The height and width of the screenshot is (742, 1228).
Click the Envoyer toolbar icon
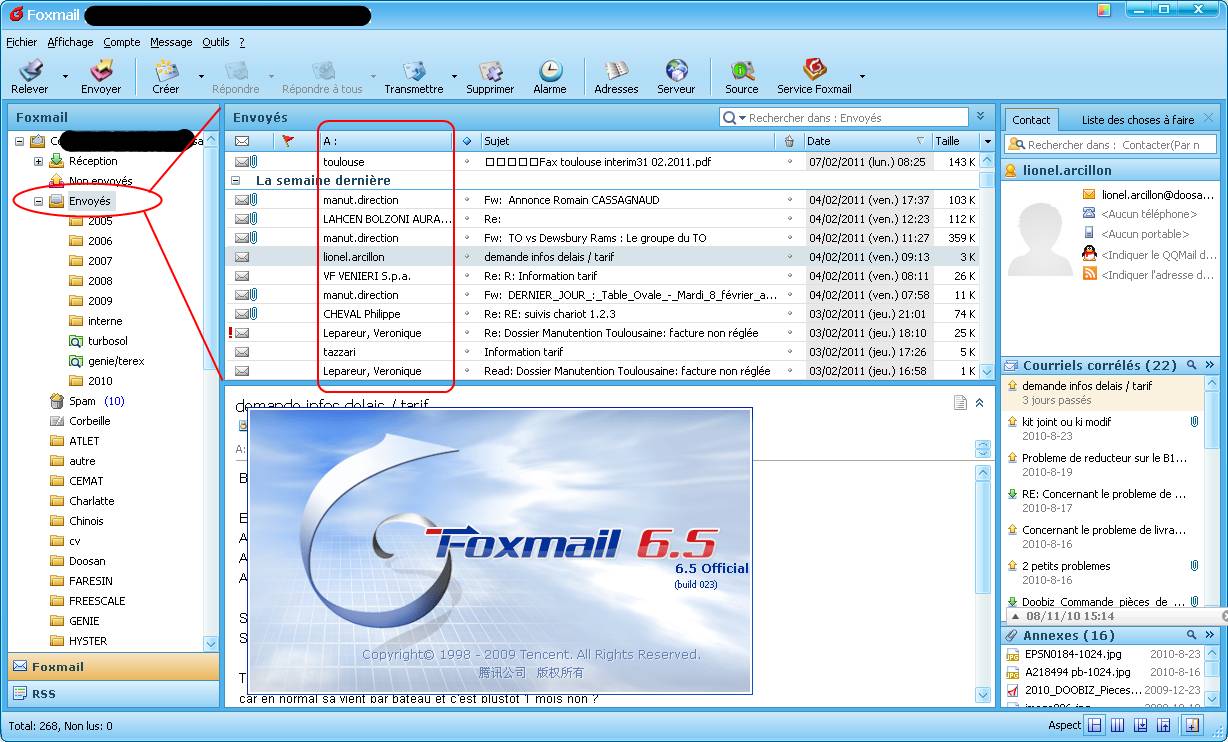[101, 70]
